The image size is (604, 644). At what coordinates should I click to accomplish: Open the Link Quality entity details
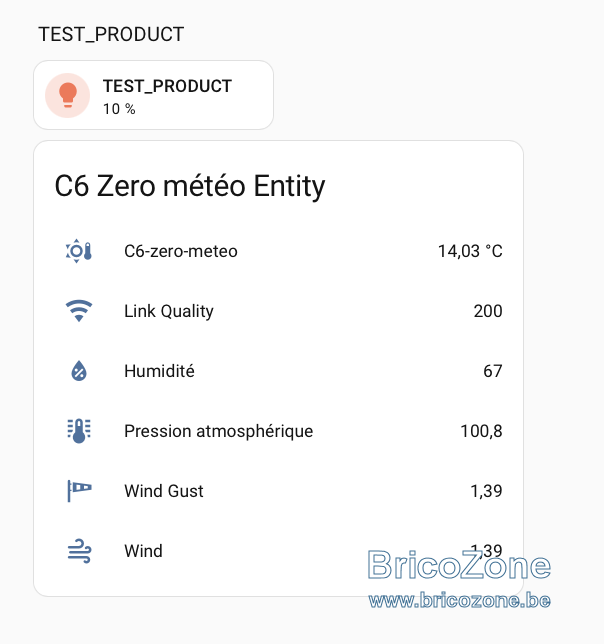(278, 311)
